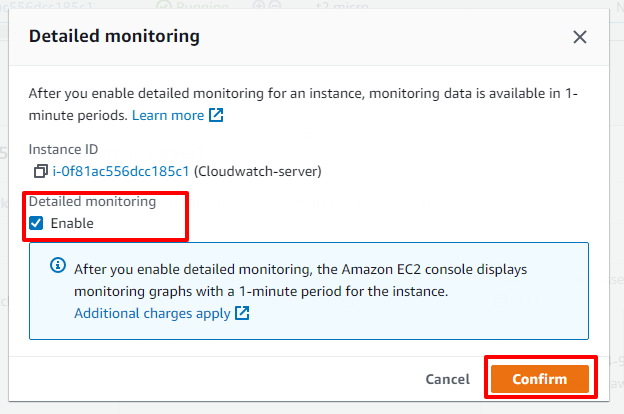Click the Detailed monitoring field label above Enable
The image size is (624, 414).
coord(92,201)
